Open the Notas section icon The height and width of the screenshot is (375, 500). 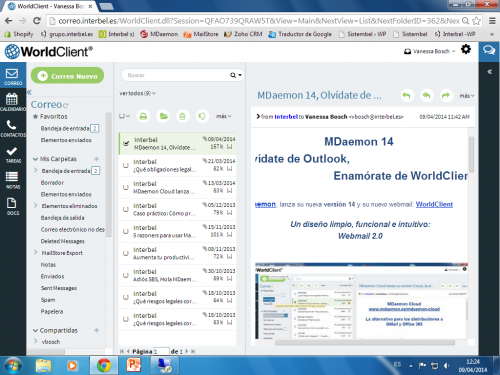13,180
